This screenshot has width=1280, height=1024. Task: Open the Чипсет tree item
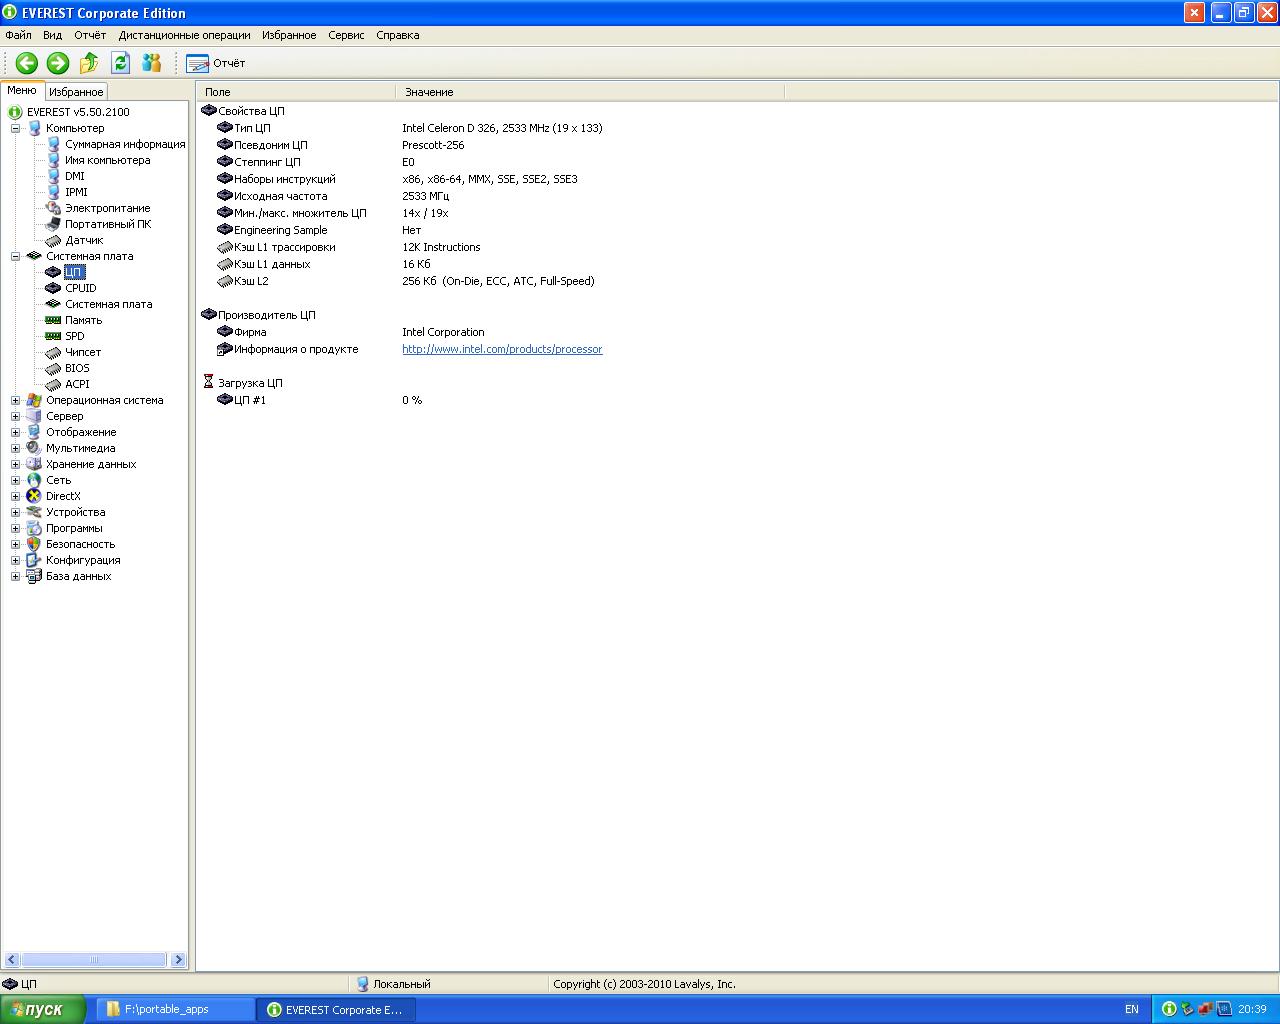82,352
